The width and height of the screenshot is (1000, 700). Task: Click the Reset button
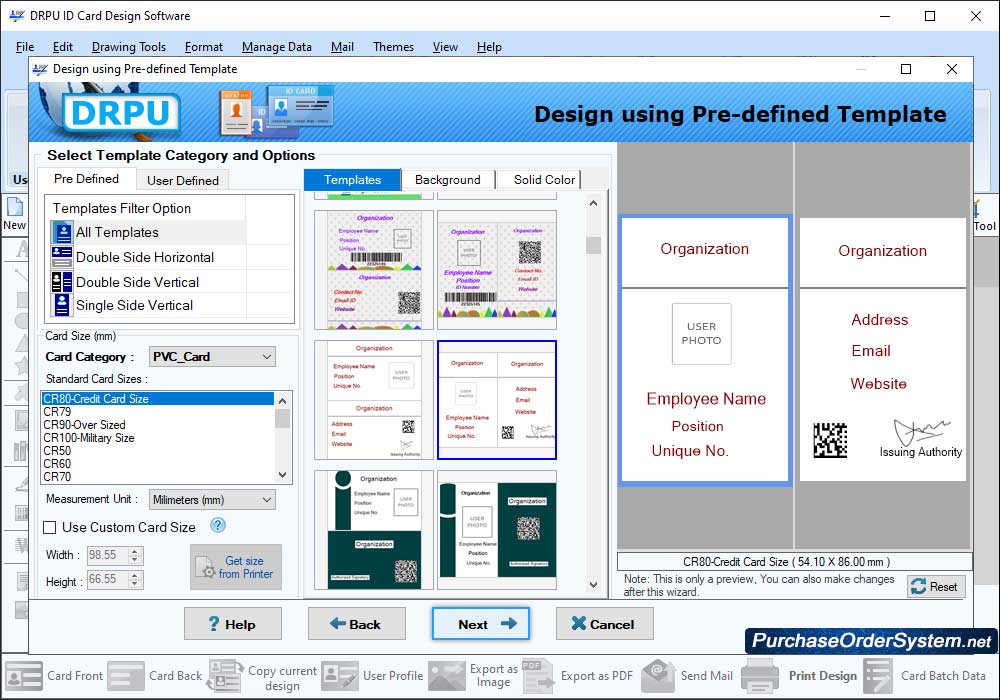click(936, 587)
